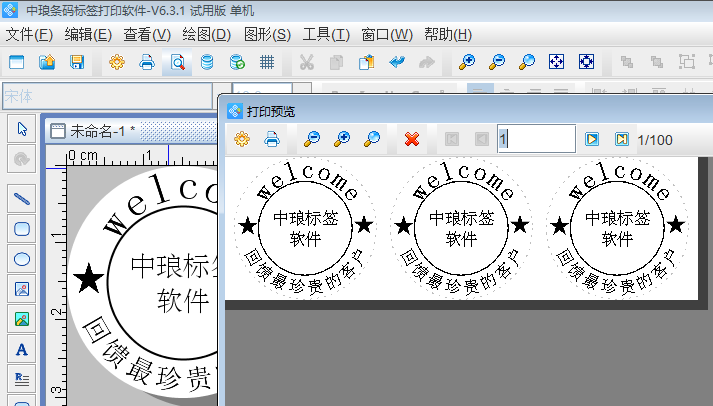Click the save document icon
The width and height of the screenshot is (713, 406).
(77, 62)
